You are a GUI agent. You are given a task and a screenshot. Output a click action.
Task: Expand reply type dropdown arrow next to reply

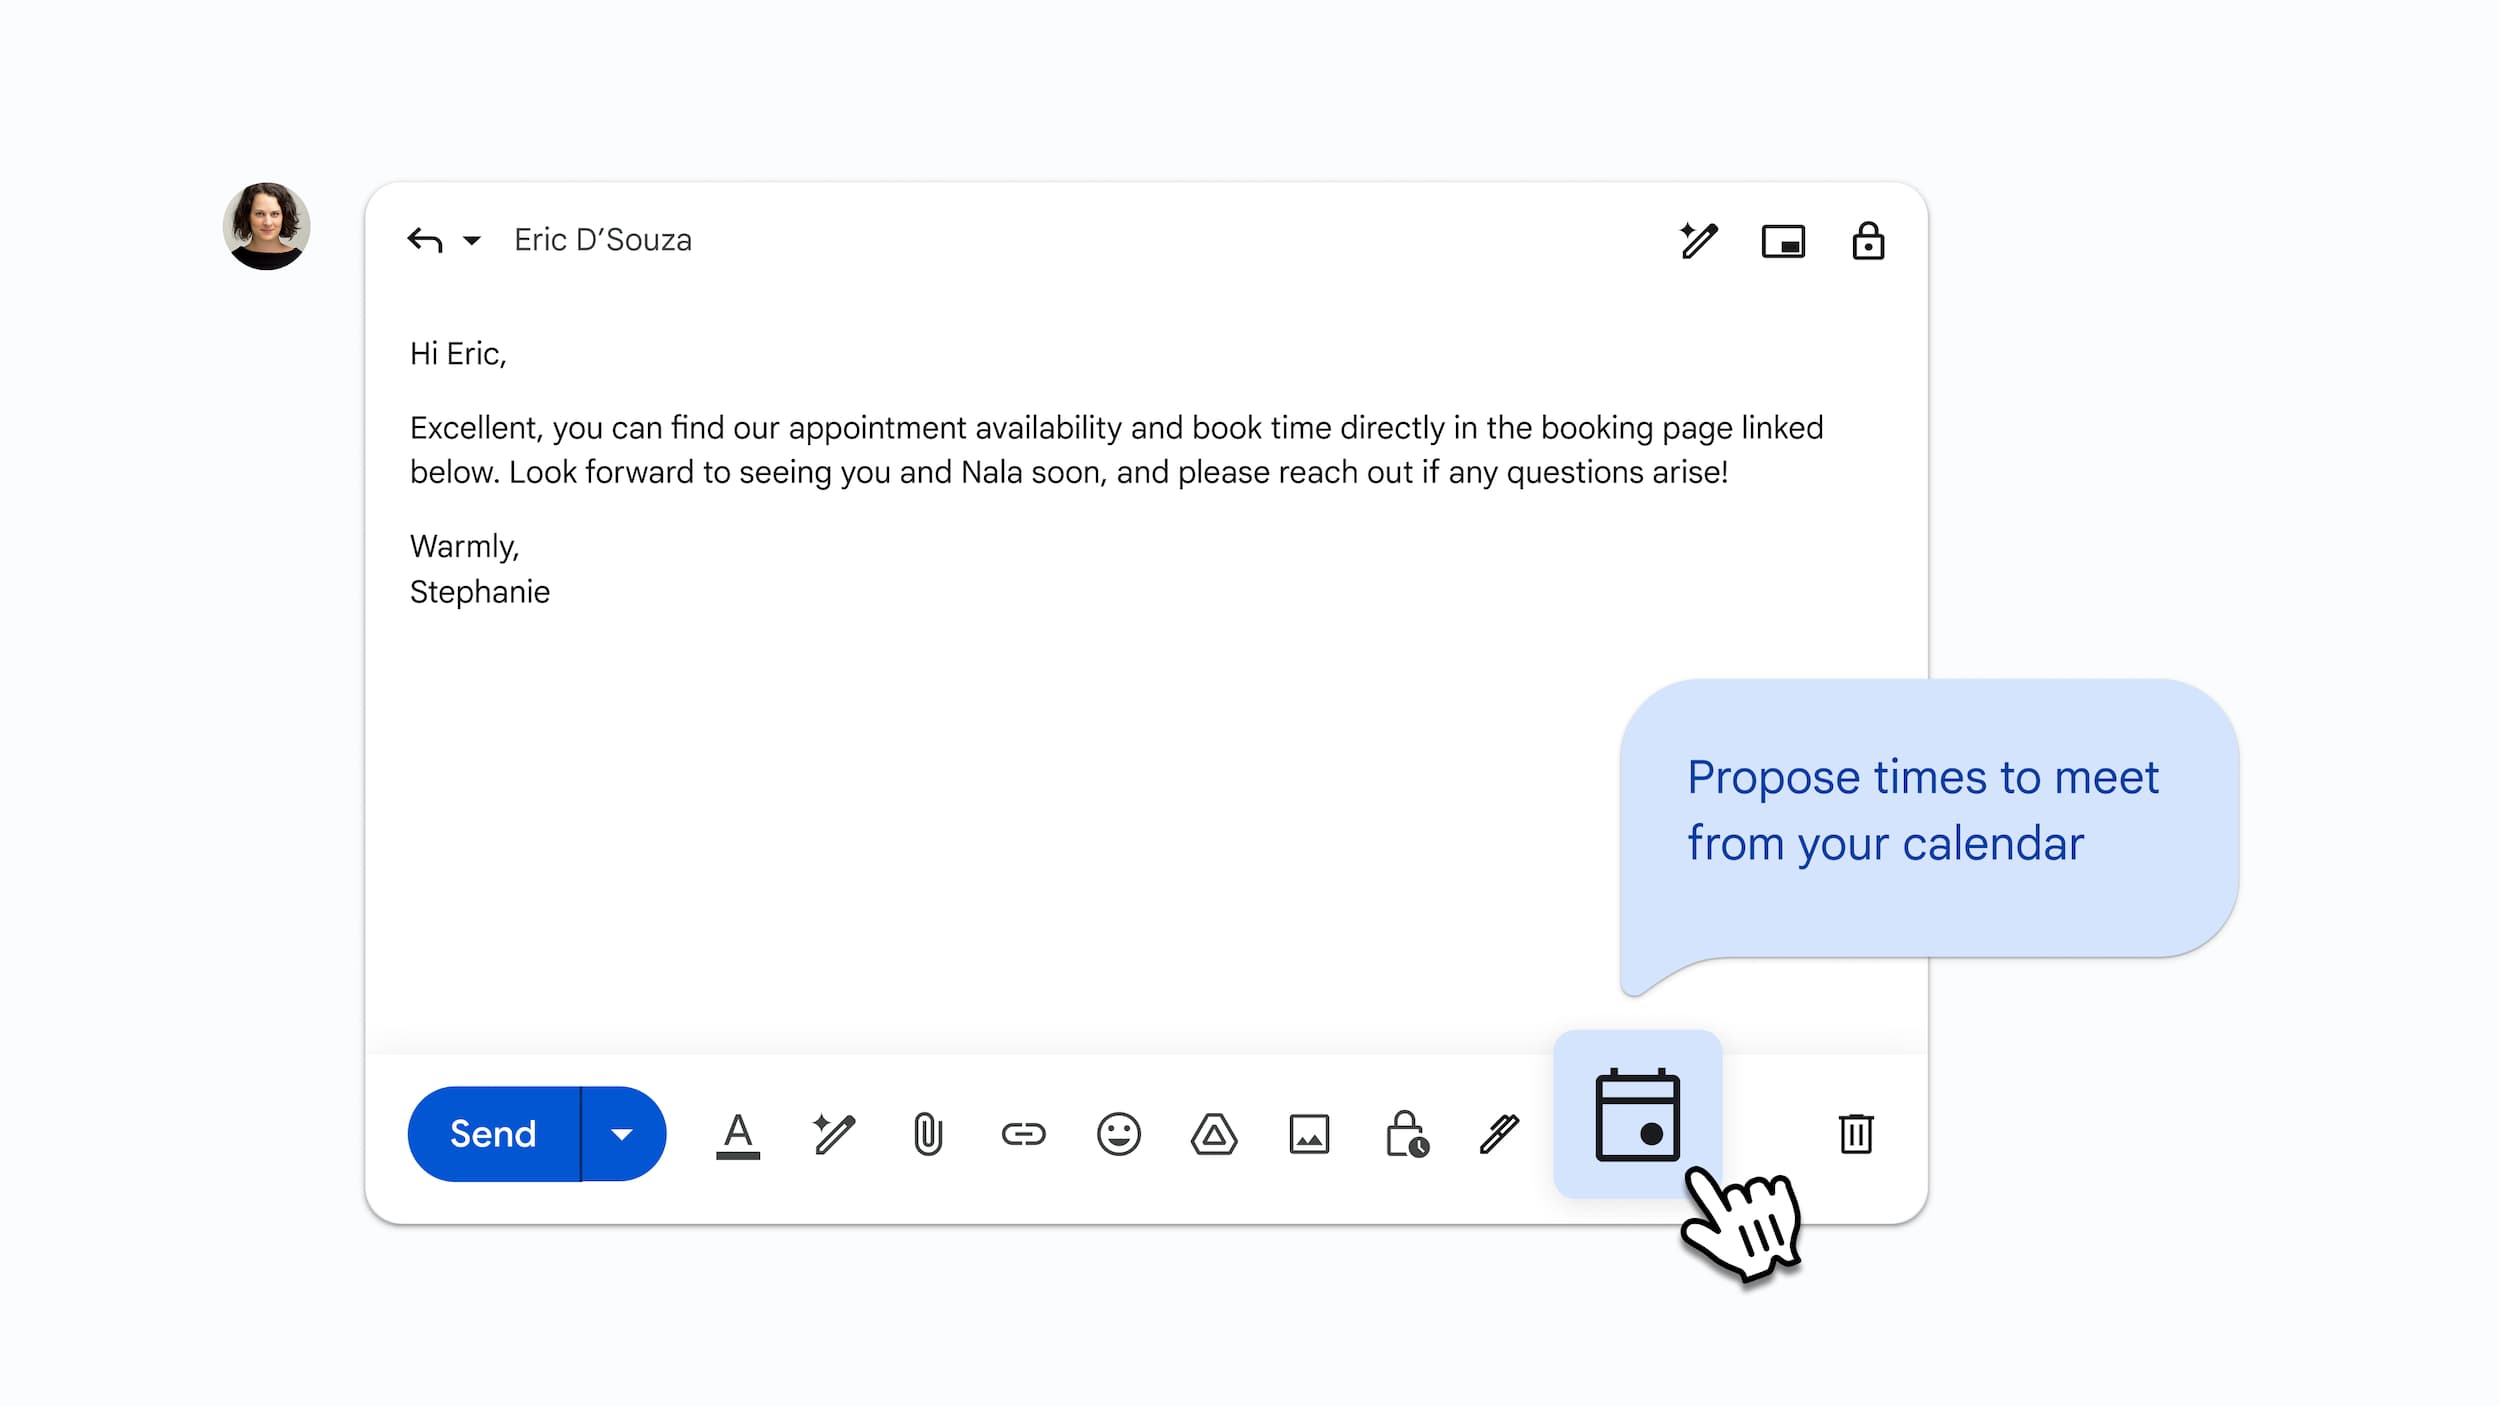point(472,240)
